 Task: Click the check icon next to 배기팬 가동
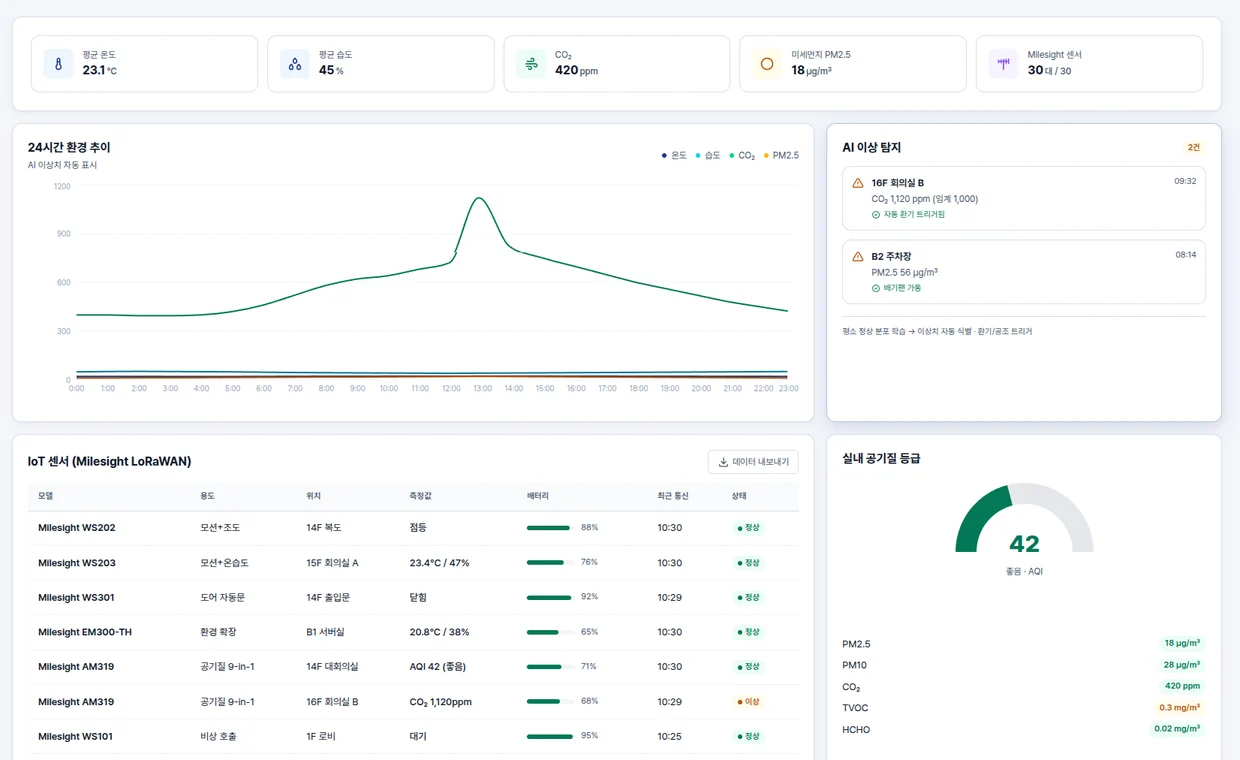[876, 288]
